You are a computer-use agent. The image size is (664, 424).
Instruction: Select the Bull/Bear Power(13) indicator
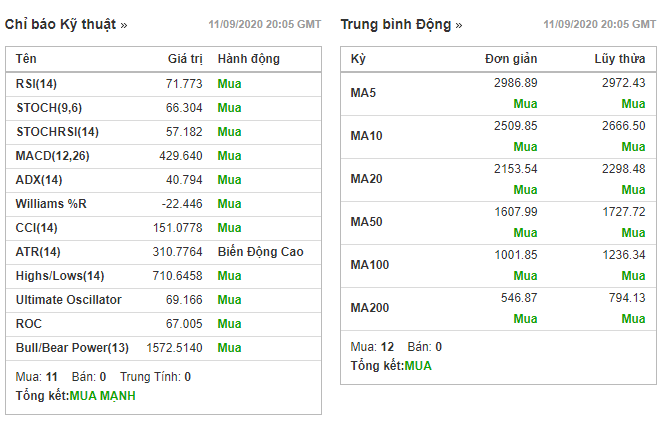click(x=72, y=348)
